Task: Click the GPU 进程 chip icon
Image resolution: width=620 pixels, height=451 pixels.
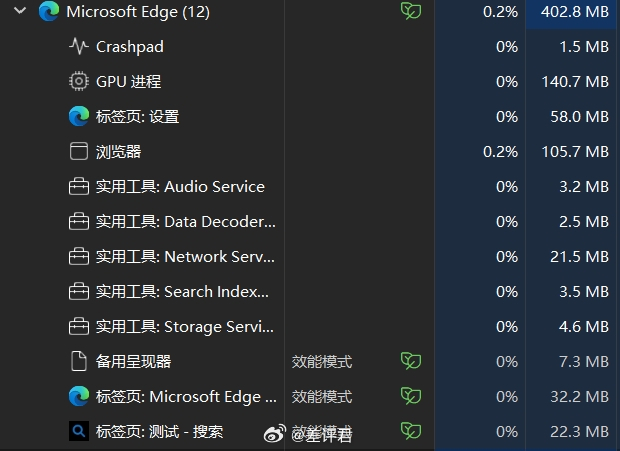Action: pos(79,81)
